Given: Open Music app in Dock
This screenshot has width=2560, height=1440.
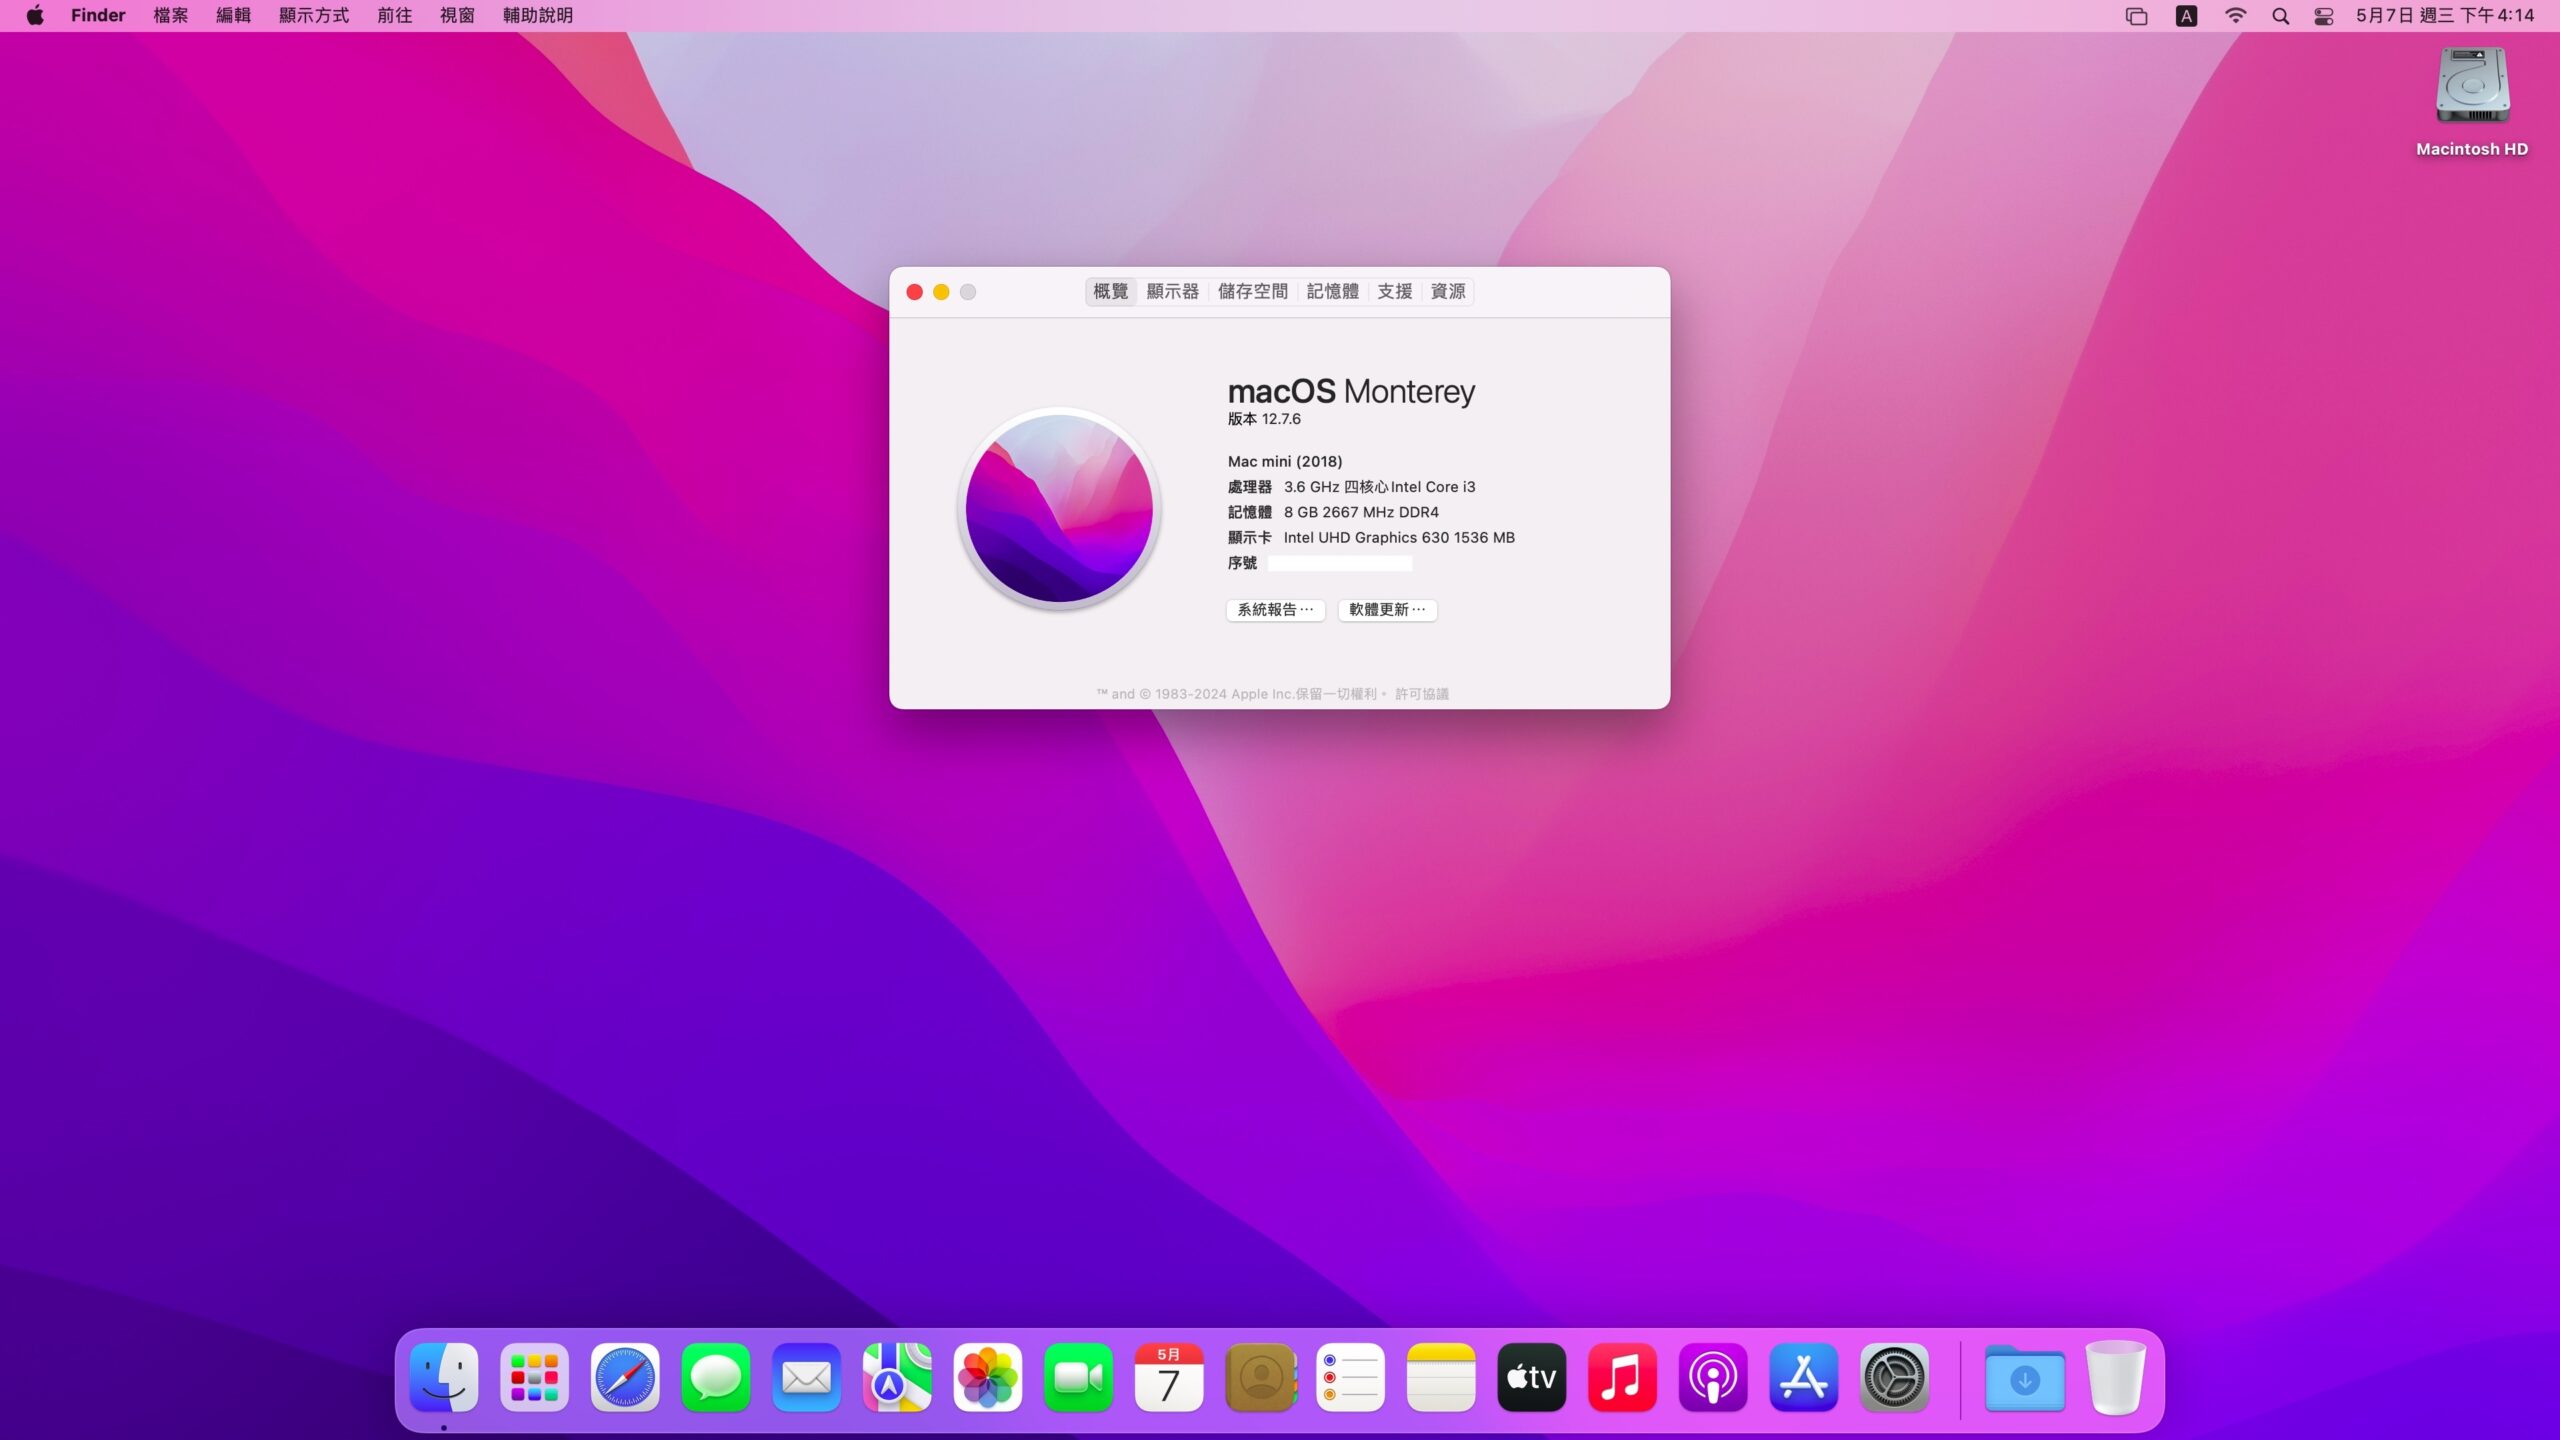Looking at the screenshot, I should 1622,1377.
